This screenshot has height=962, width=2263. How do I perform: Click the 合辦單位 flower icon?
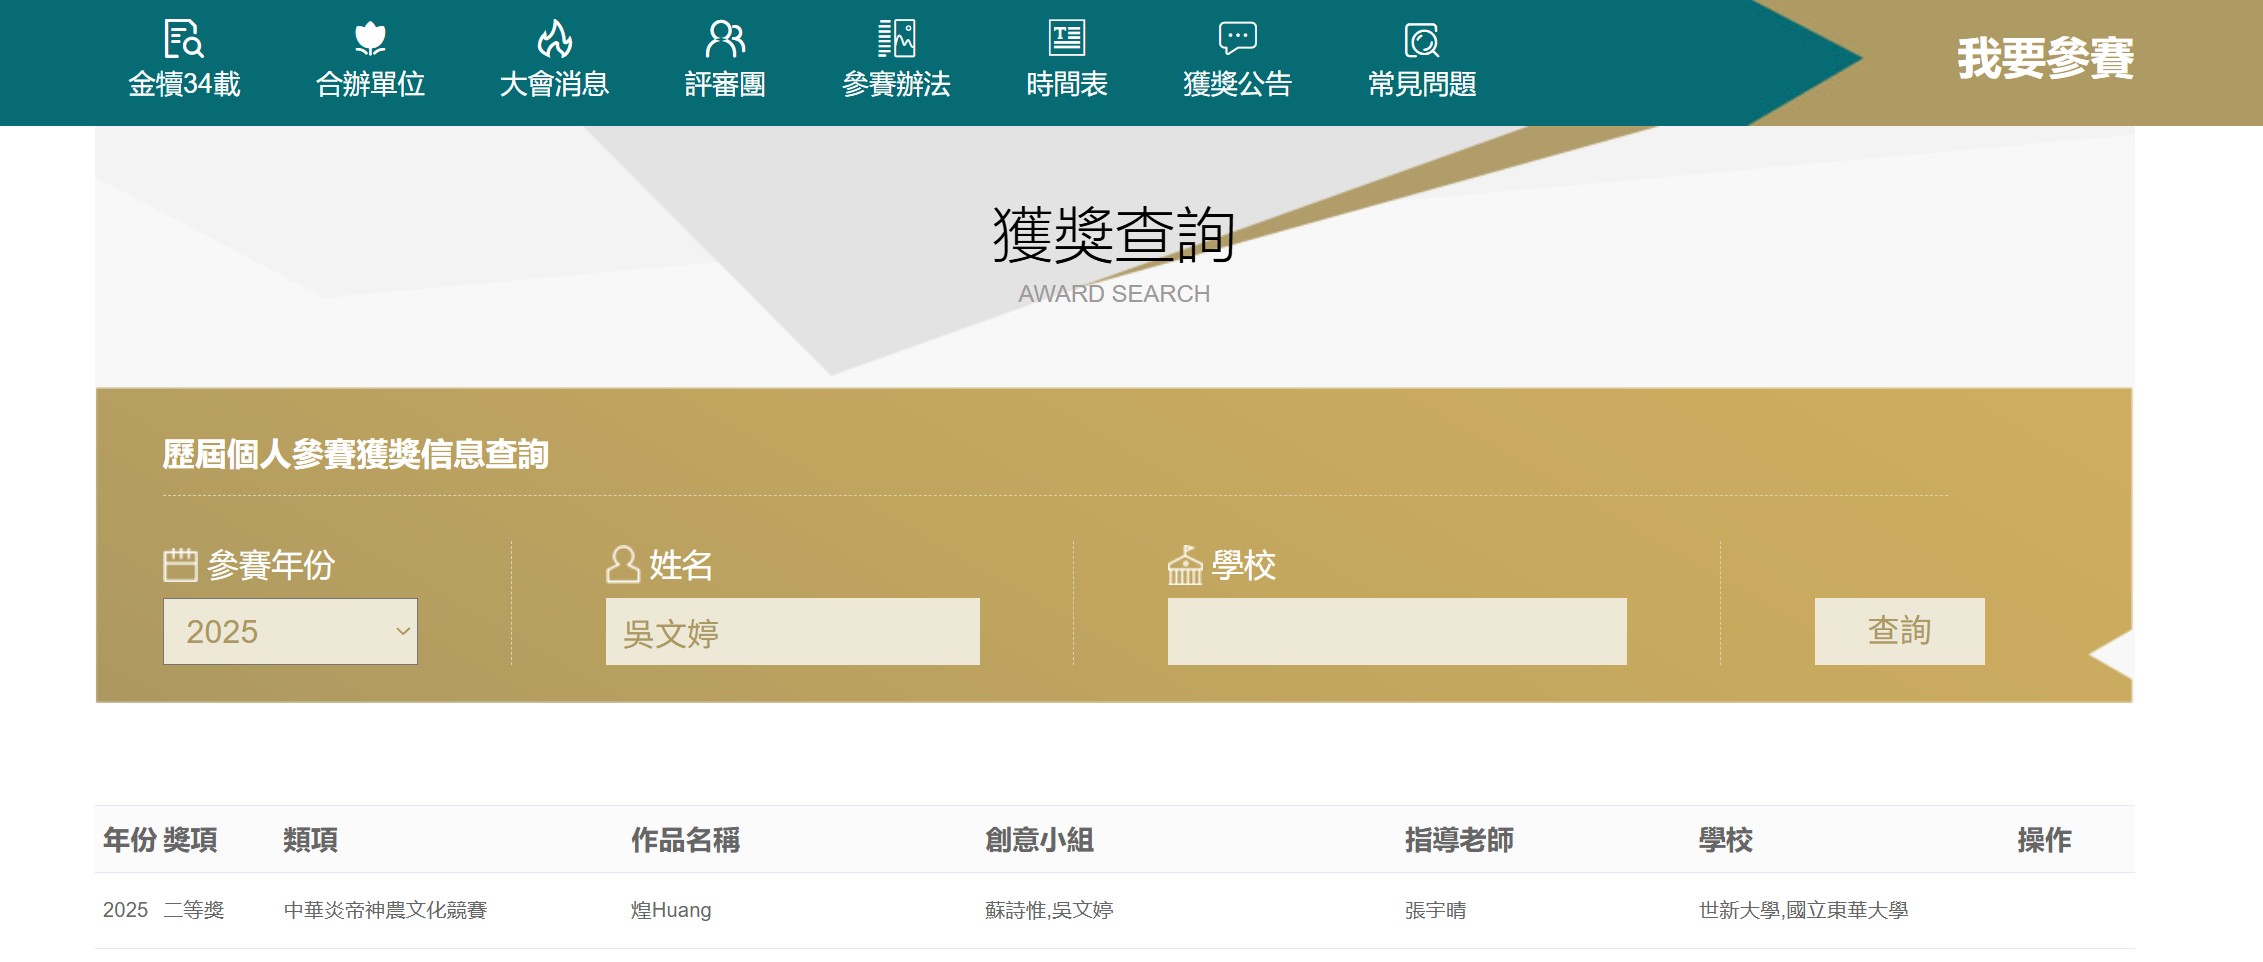(370, 39)
